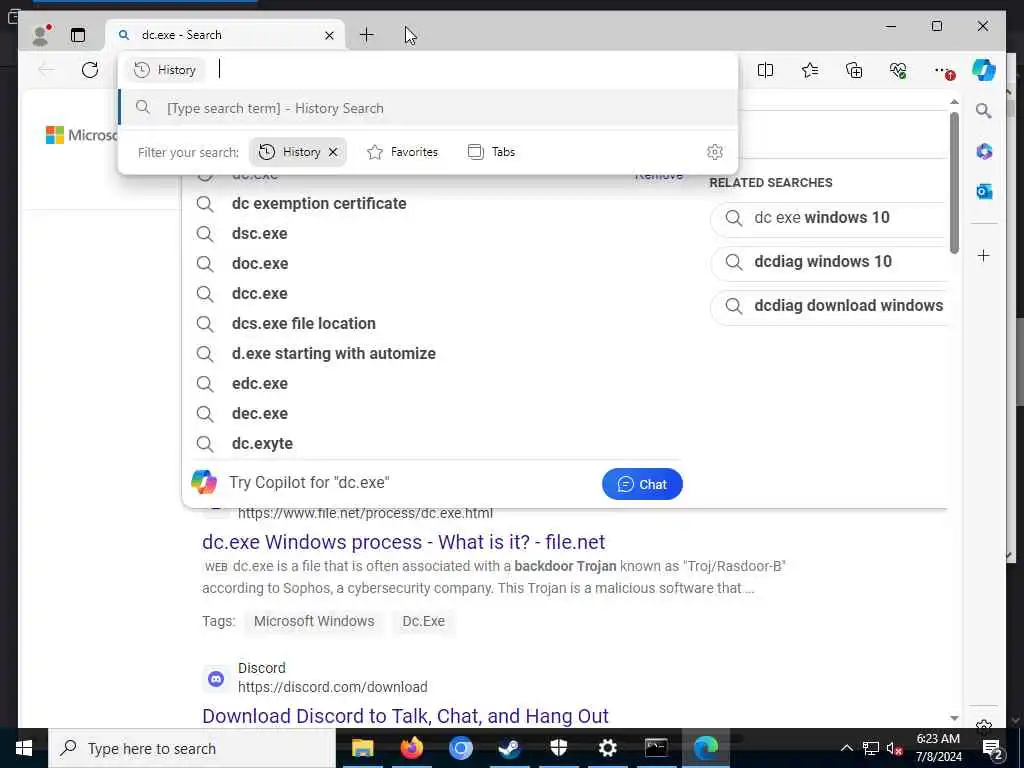Image resolution: width=1024 pixels, height=768 pixels.
Task: Open the https://discord.com/download URL text
Action: [x=332, y=687]
